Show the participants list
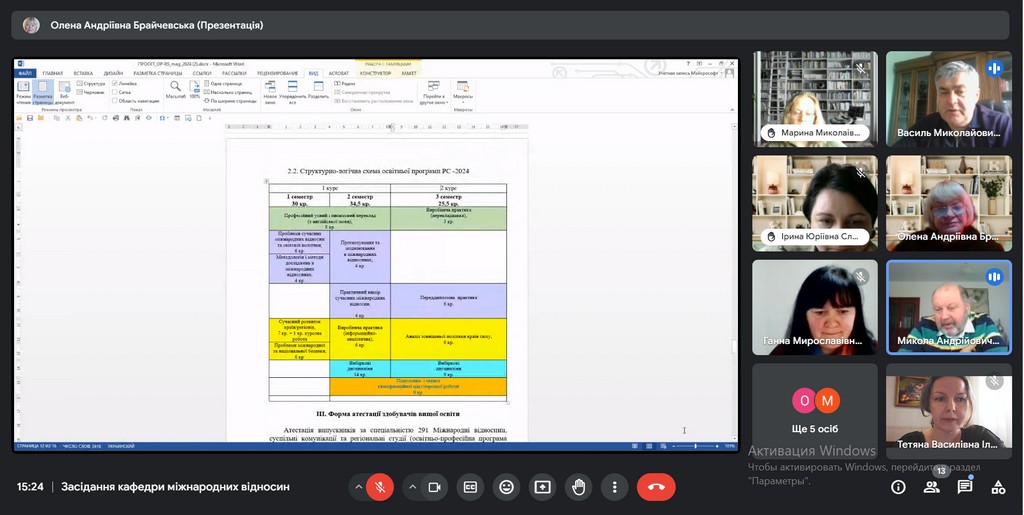1024x515 pixels. [932, 487]
